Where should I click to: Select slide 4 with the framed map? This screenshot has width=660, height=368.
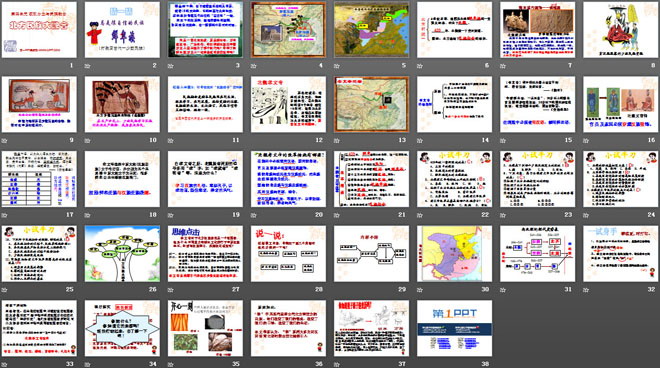(288, 29)
